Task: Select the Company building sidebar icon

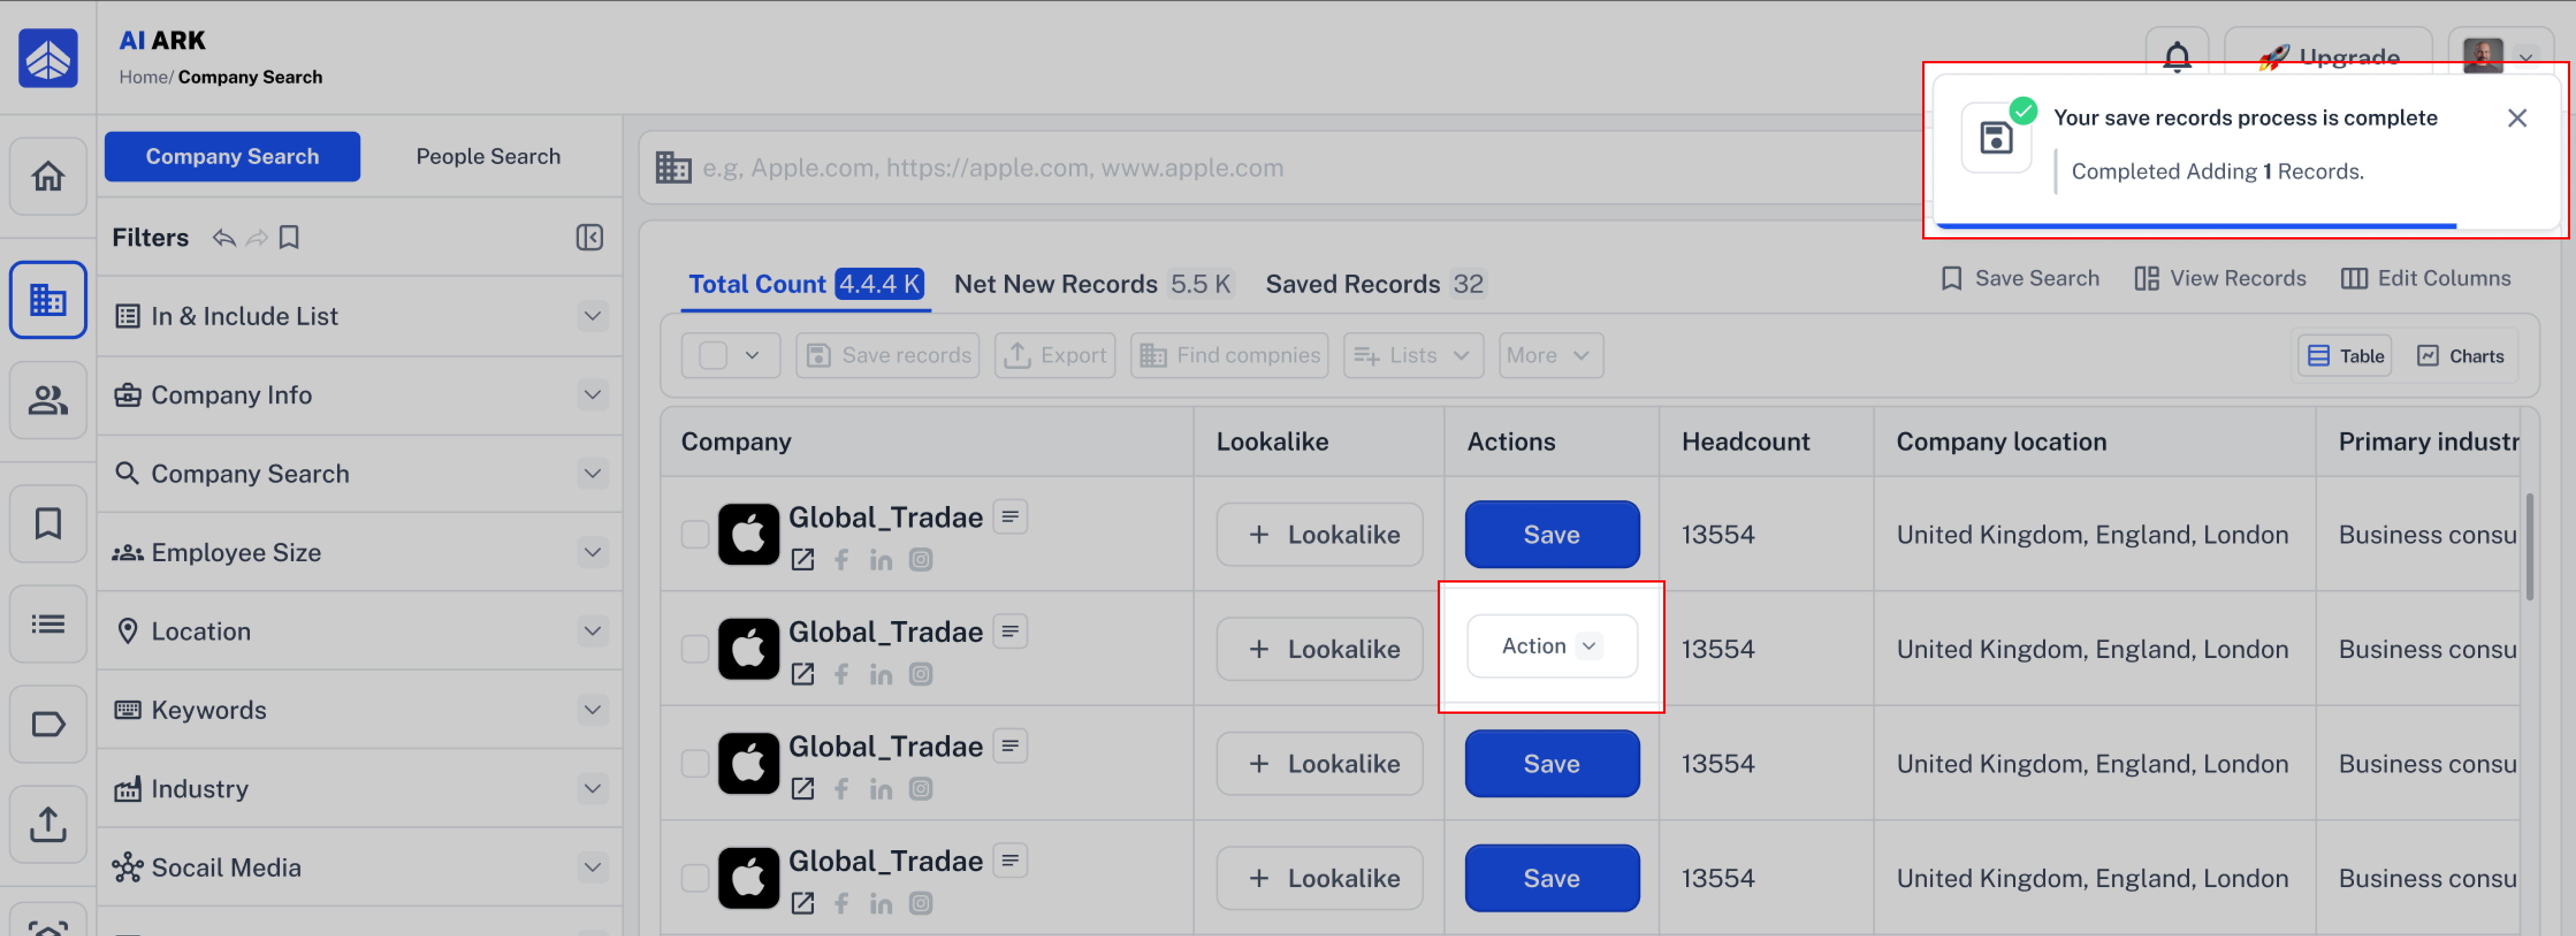Action: point(48,299)
